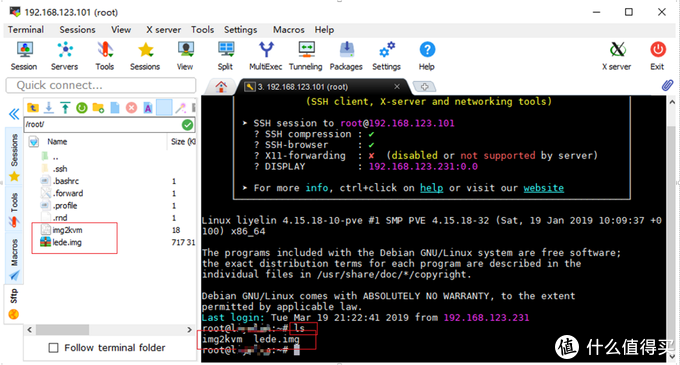Image resolution: width=680 pixels, height=365 pixels.
Task: Click the SFTP delete red X icon
Action: click(131, 108)
